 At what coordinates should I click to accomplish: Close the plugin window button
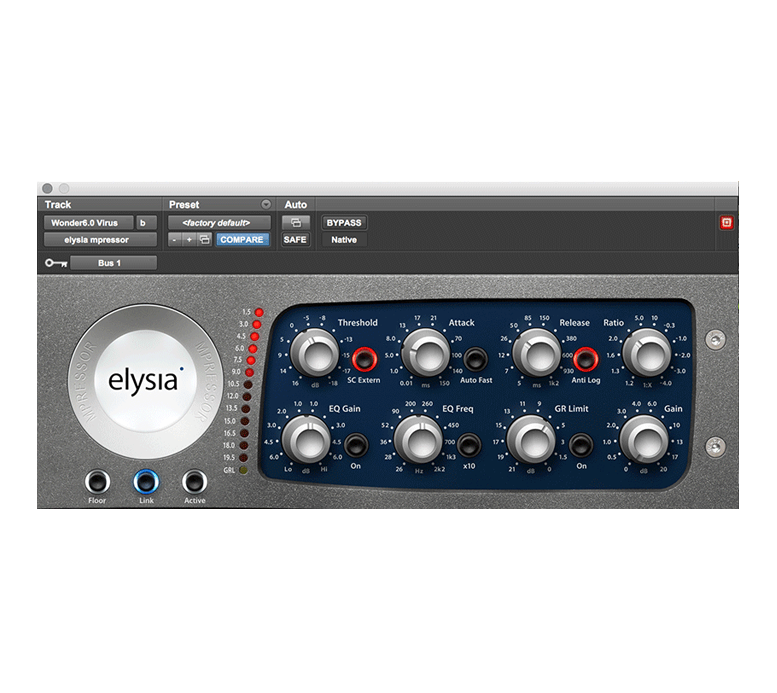click(x=48, y=188)
